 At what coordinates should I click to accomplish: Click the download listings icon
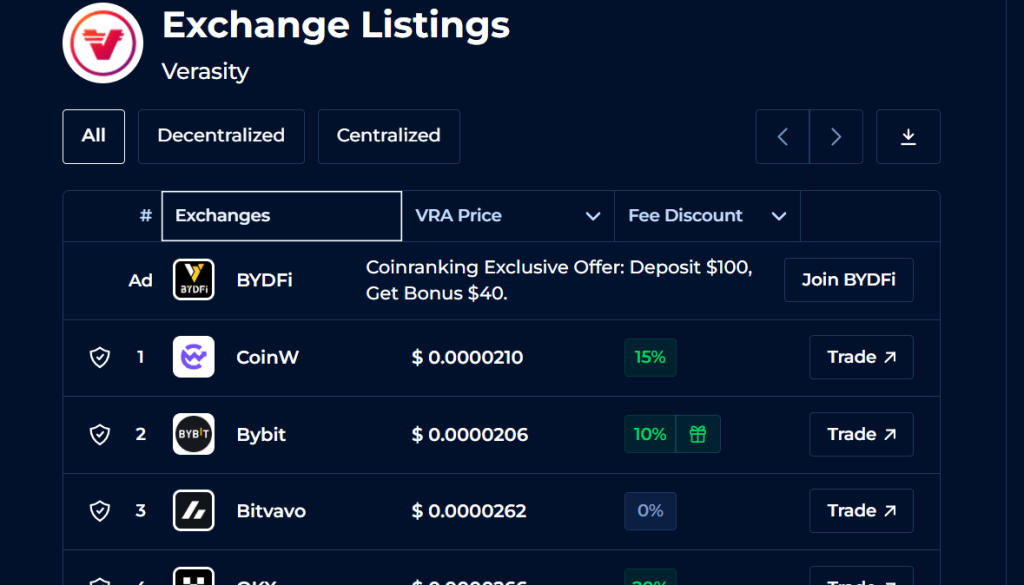pyautogui.click(x=908, y=136)
